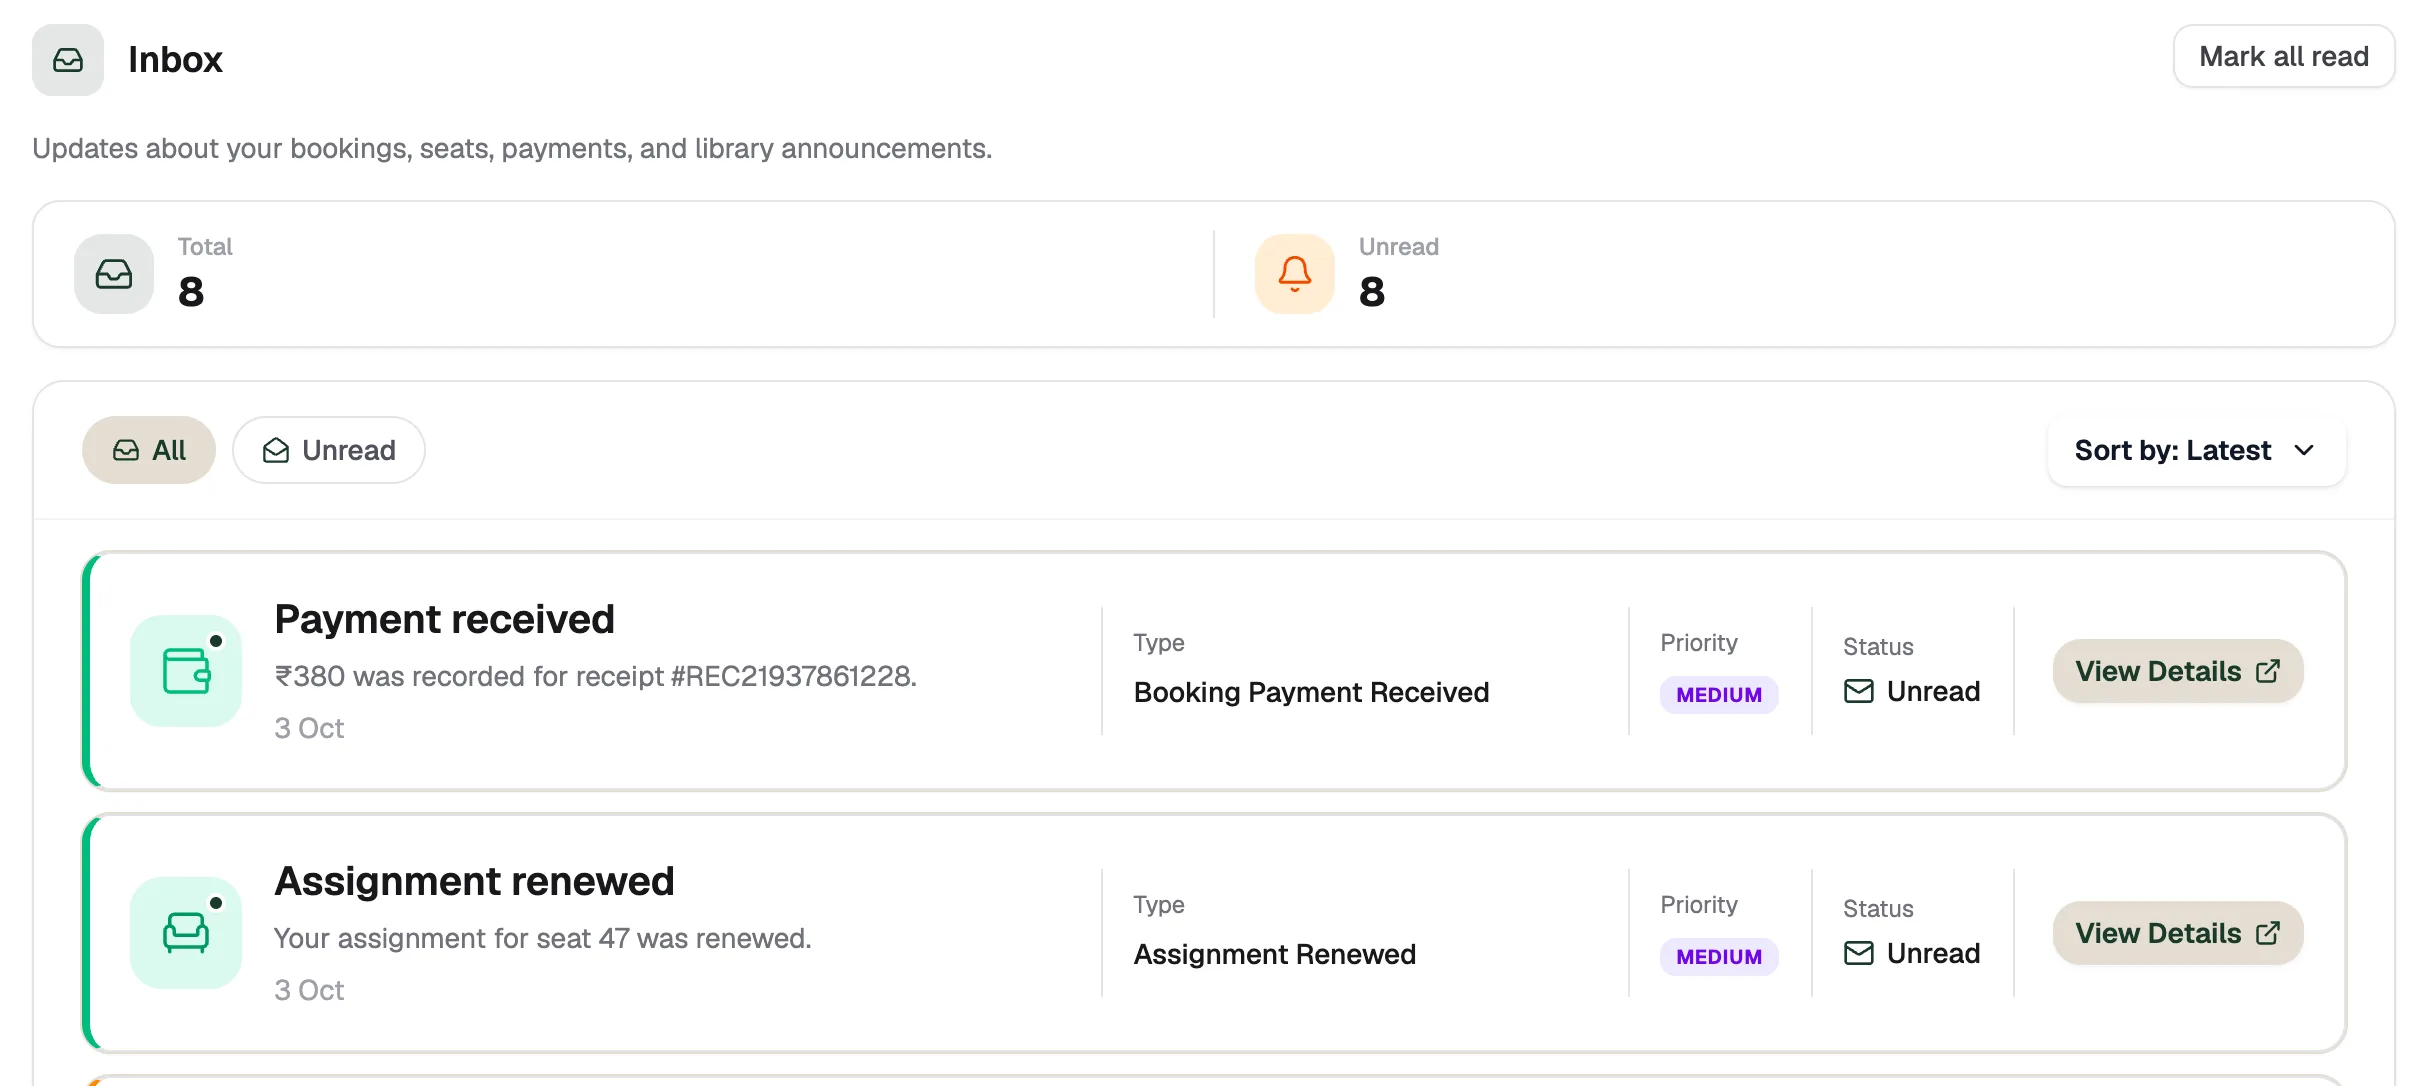2428x1086 pixels.
Task: Click text 'Your assignment for seat 47 was renewed.'
Action: tap(542, 939)
